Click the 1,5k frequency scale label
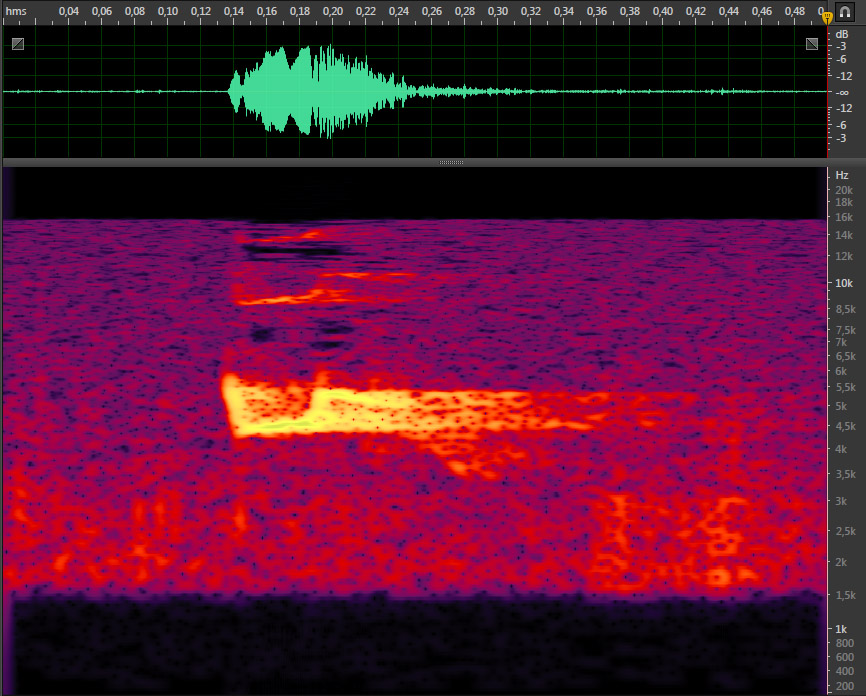The image size is (866, 696). tap(846, 595)
